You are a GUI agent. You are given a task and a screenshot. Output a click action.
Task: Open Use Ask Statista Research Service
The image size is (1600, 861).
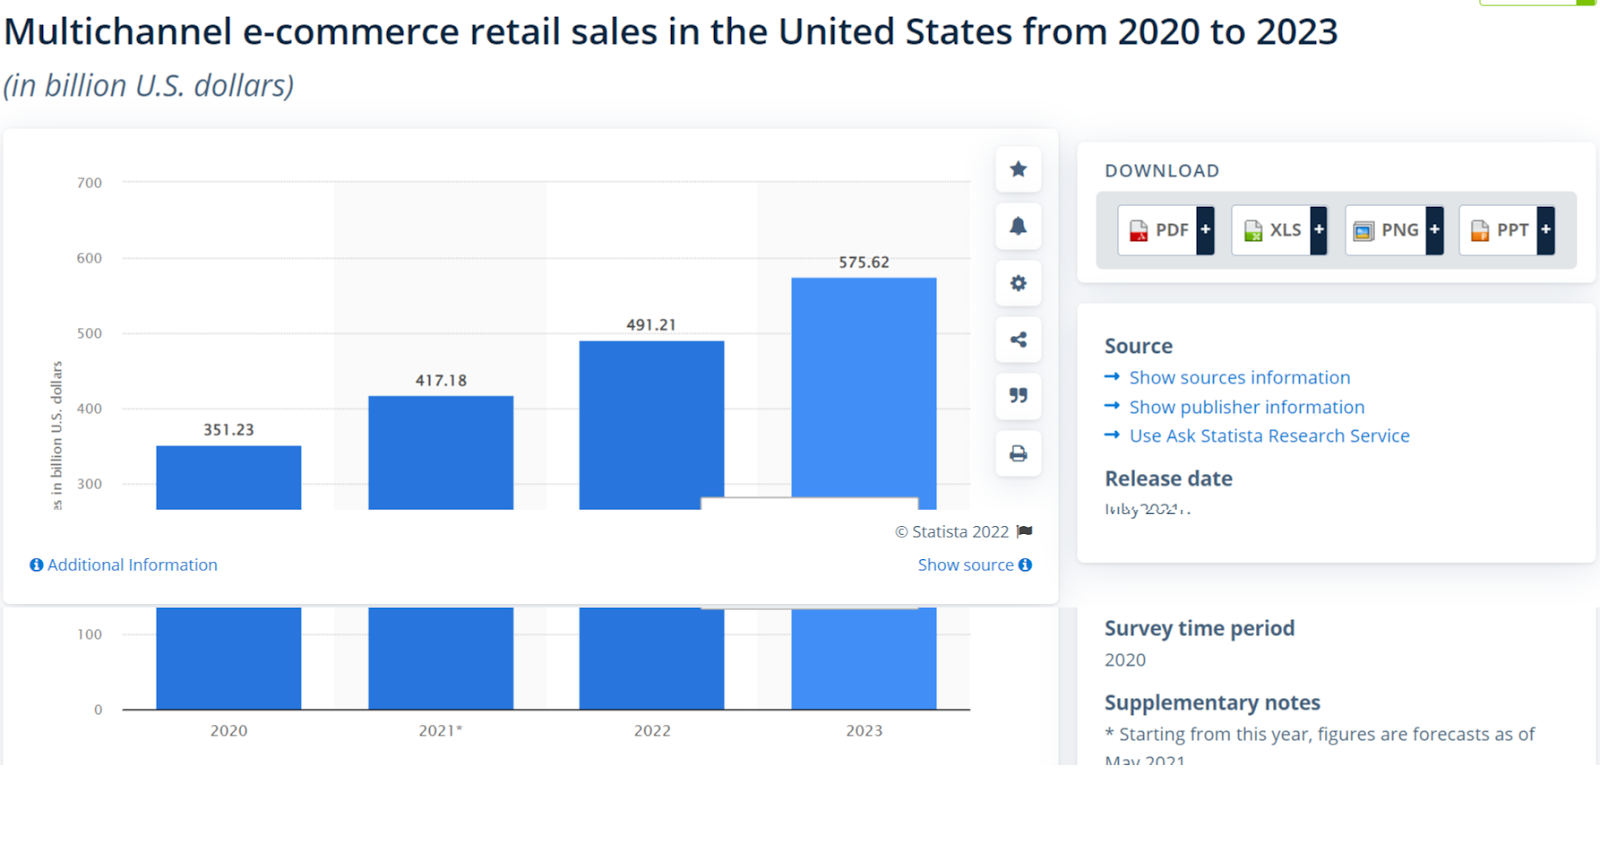tap(1269, 436)
